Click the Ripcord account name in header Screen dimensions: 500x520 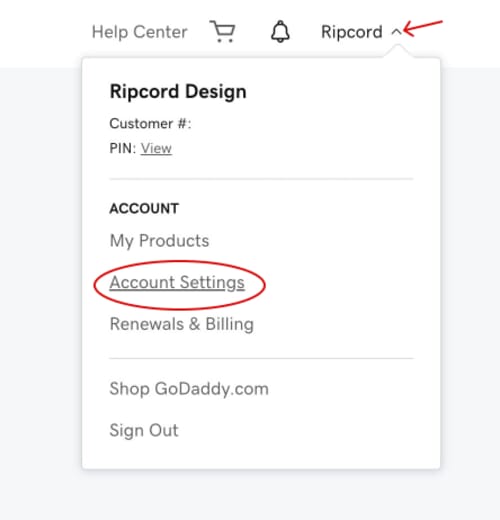click(x=352, y=32)
